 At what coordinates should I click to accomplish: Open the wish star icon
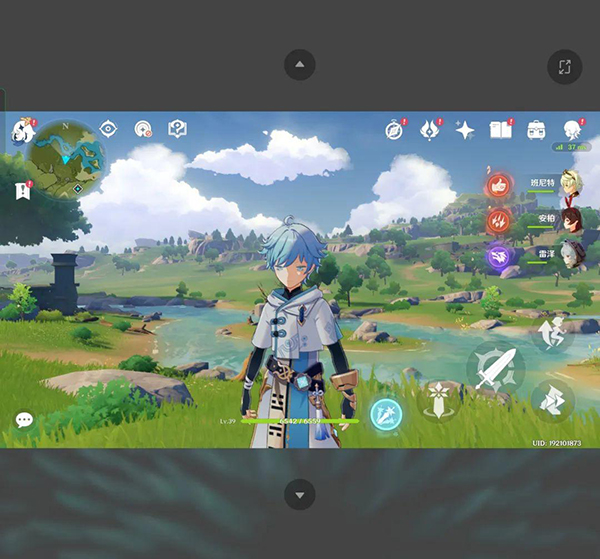[x=465, y=130]
